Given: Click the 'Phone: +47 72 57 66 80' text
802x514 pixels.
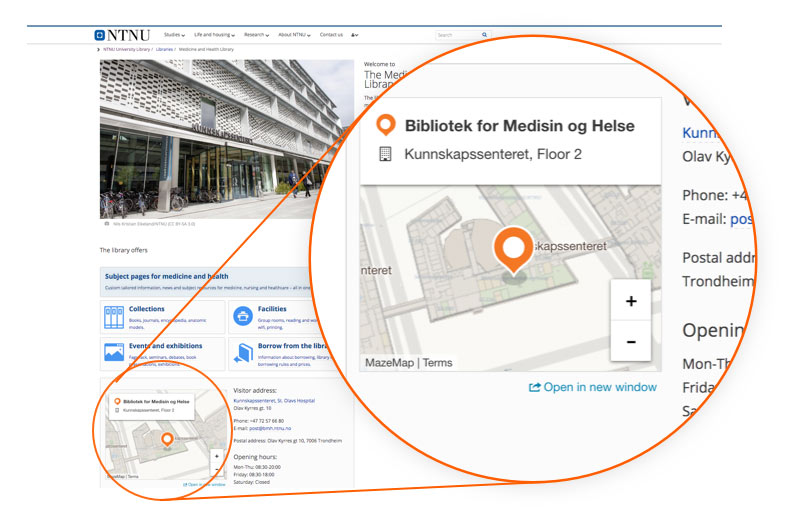Looking at the screenshot, I should click(259, 421).
